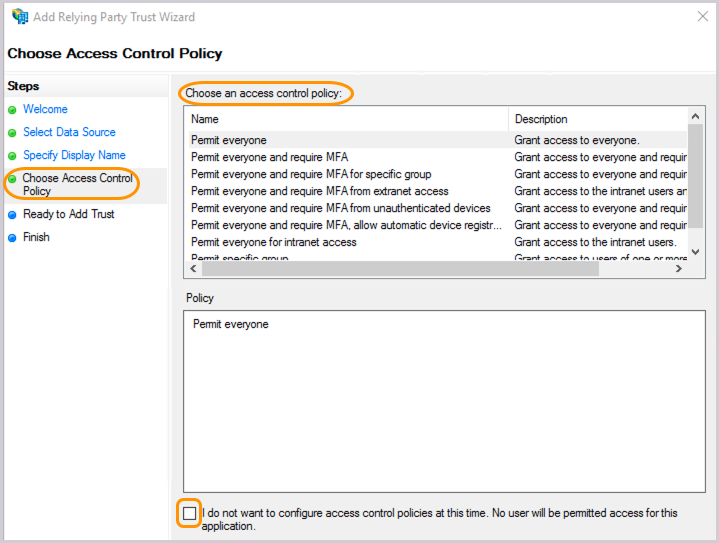
Task: Enable the 'do not want to configure' checkbox
Action: tap(190, 513)
